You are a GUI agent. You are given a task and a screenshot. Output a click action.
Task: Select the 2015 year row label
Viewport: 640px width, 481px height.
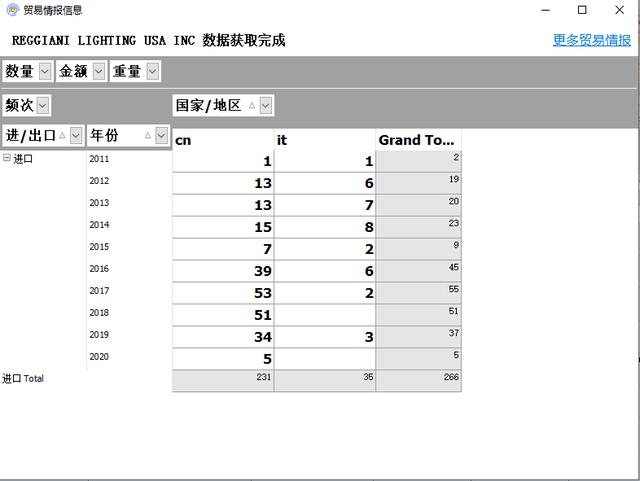pyautogui.click(x=99, y=247)
